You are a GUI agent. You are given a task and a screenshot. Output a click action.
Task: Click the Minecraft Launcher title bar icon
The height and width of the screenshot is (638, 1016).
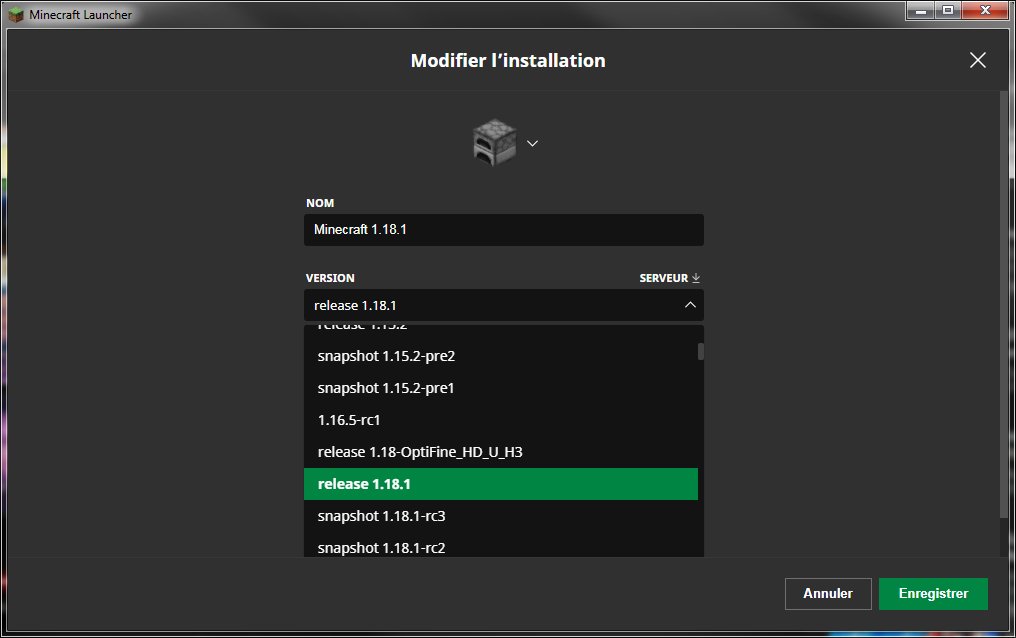16,14
